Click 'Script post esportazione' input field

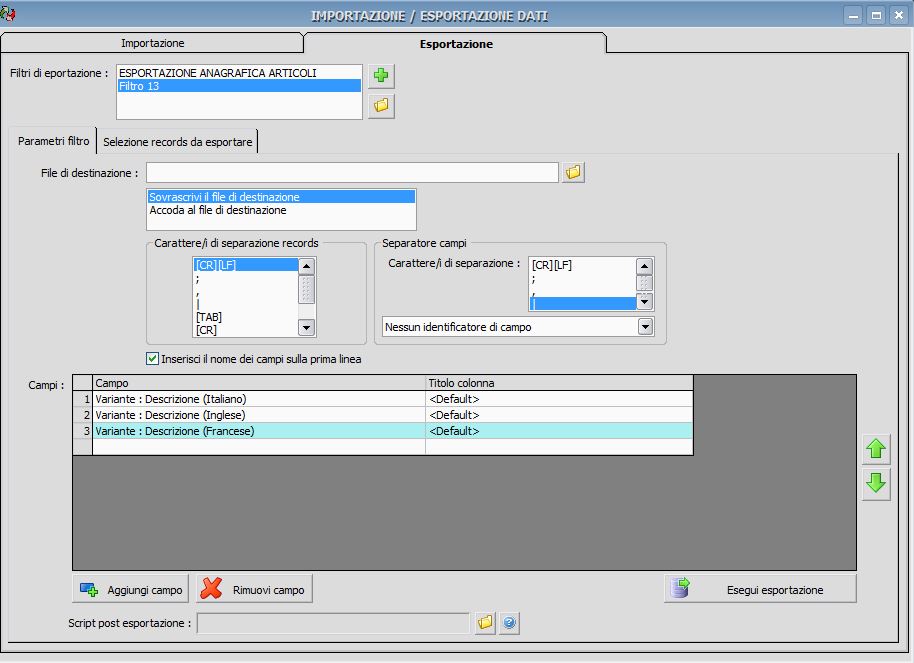point(333,623)
